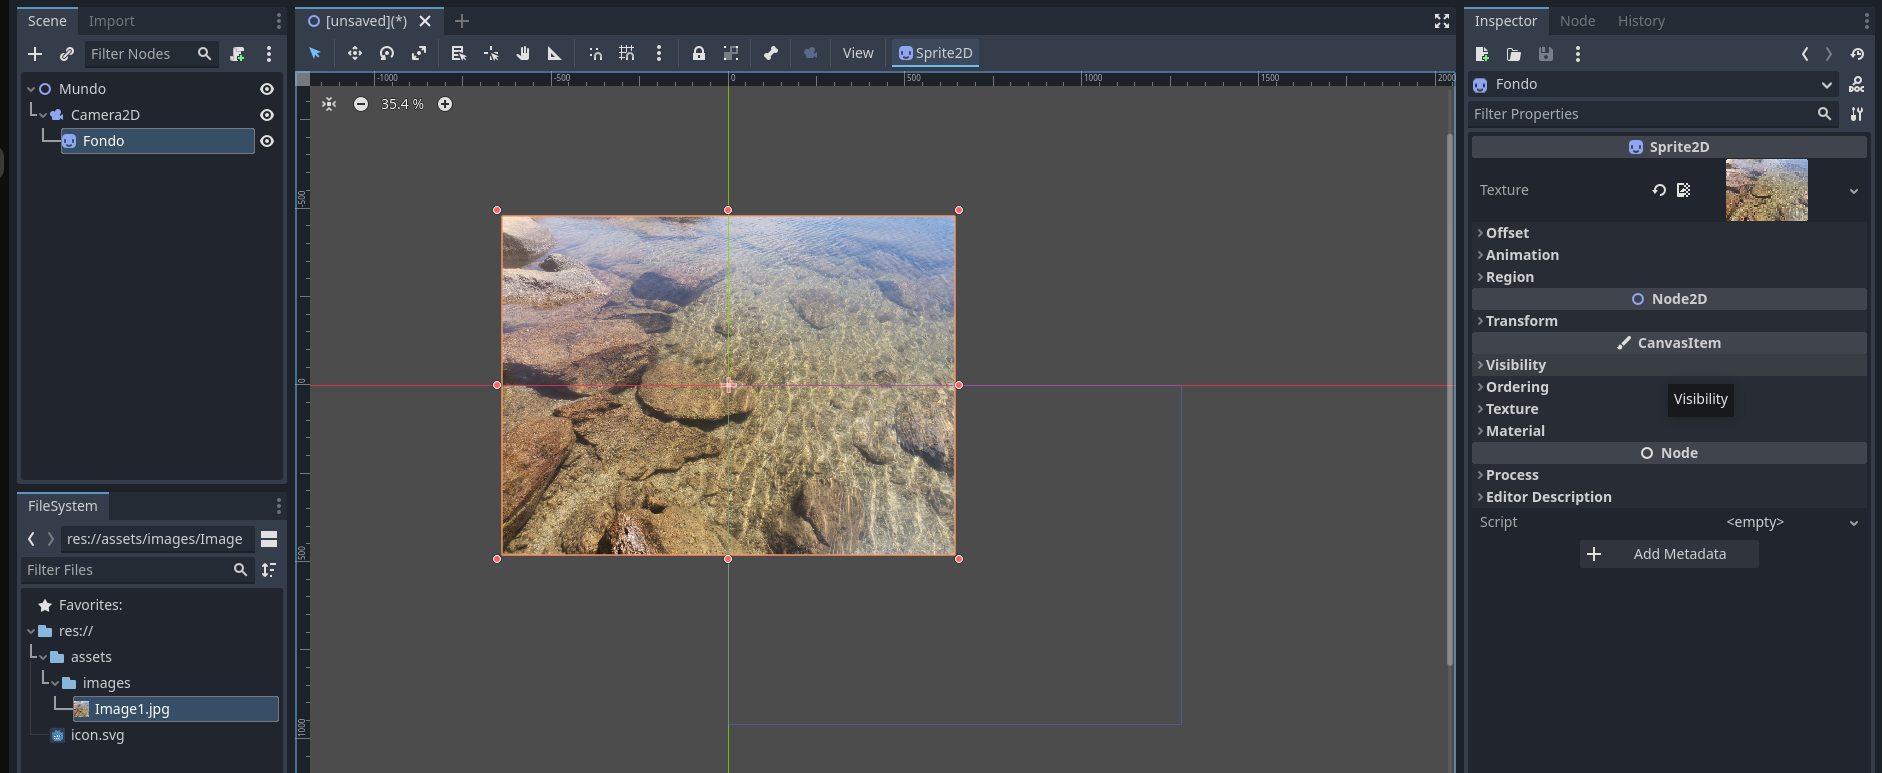Screen dimensions: 1882x773
Task: Expand the Transform section
Action: pos(1521,321)
